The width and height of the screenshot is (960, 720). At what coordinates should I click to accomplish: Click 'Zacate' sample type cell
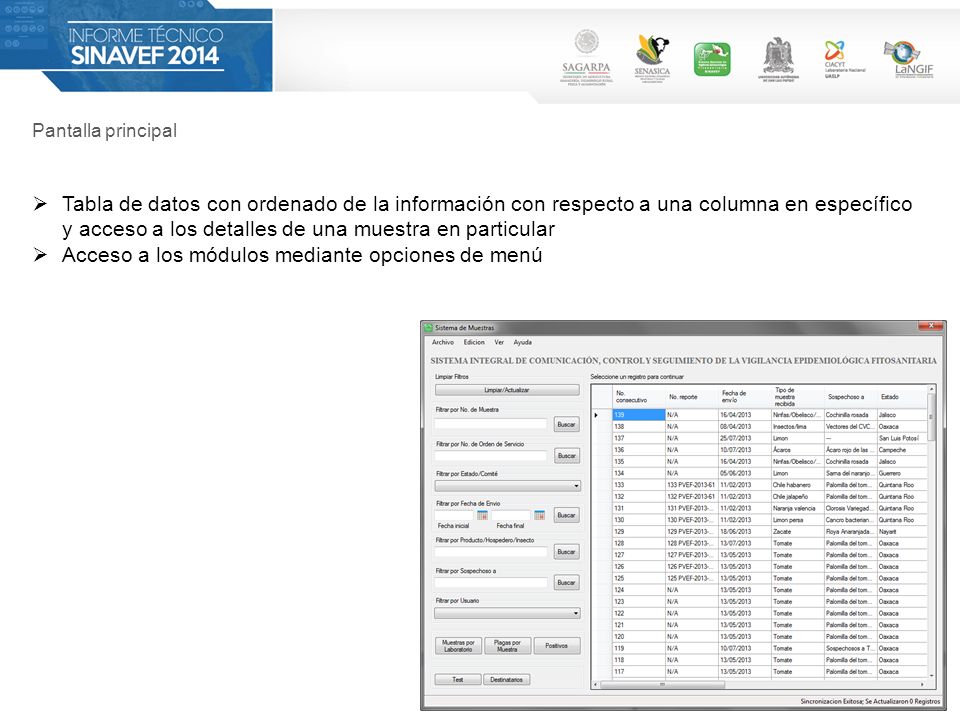point(798,531)
